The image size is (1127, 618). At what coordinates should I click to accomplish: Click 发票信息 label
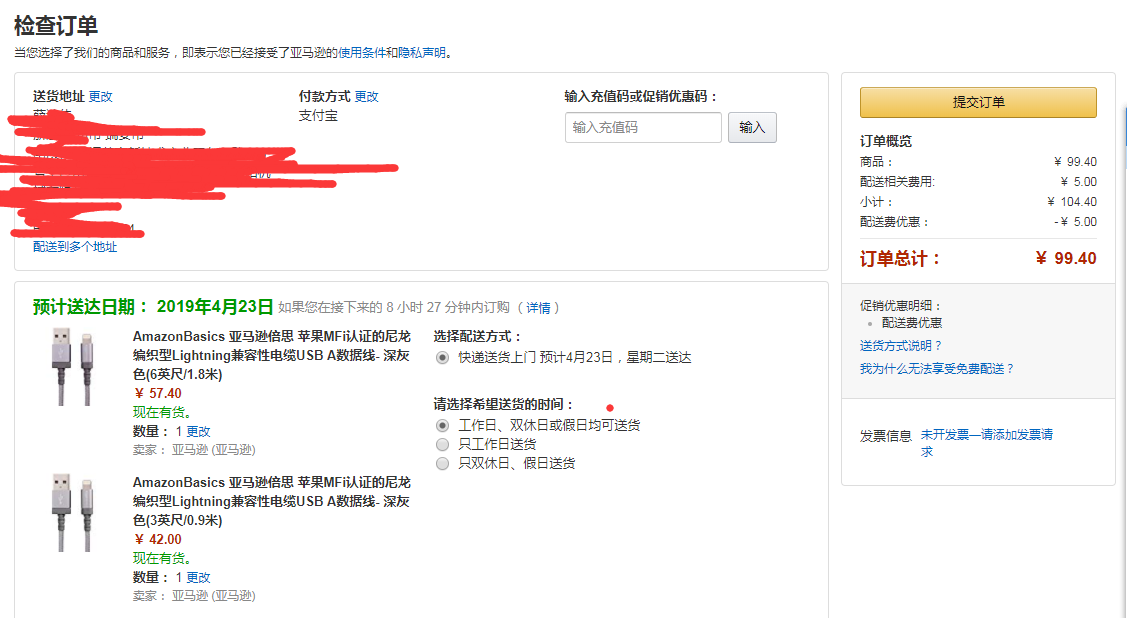[x=886, y=435]
